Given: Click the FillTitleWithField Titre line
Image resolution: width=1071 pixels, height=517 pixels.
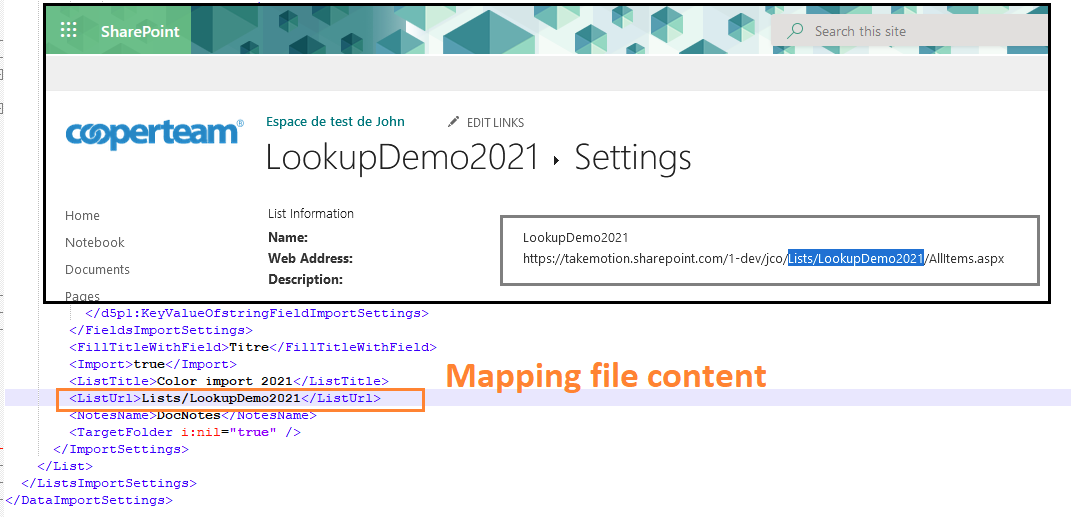Looking at the screenshot, I should point(253,347).
